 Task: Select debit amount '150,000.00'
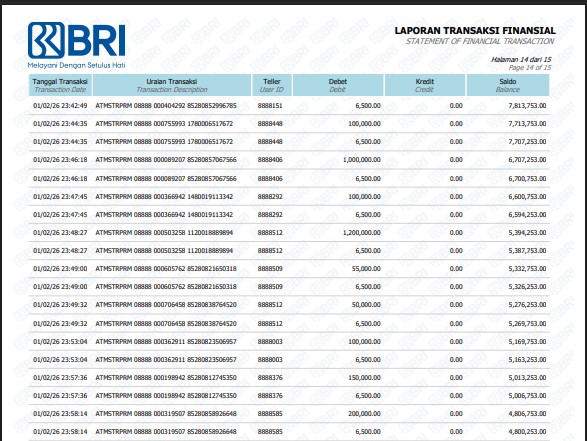click(x=365, y=377)
